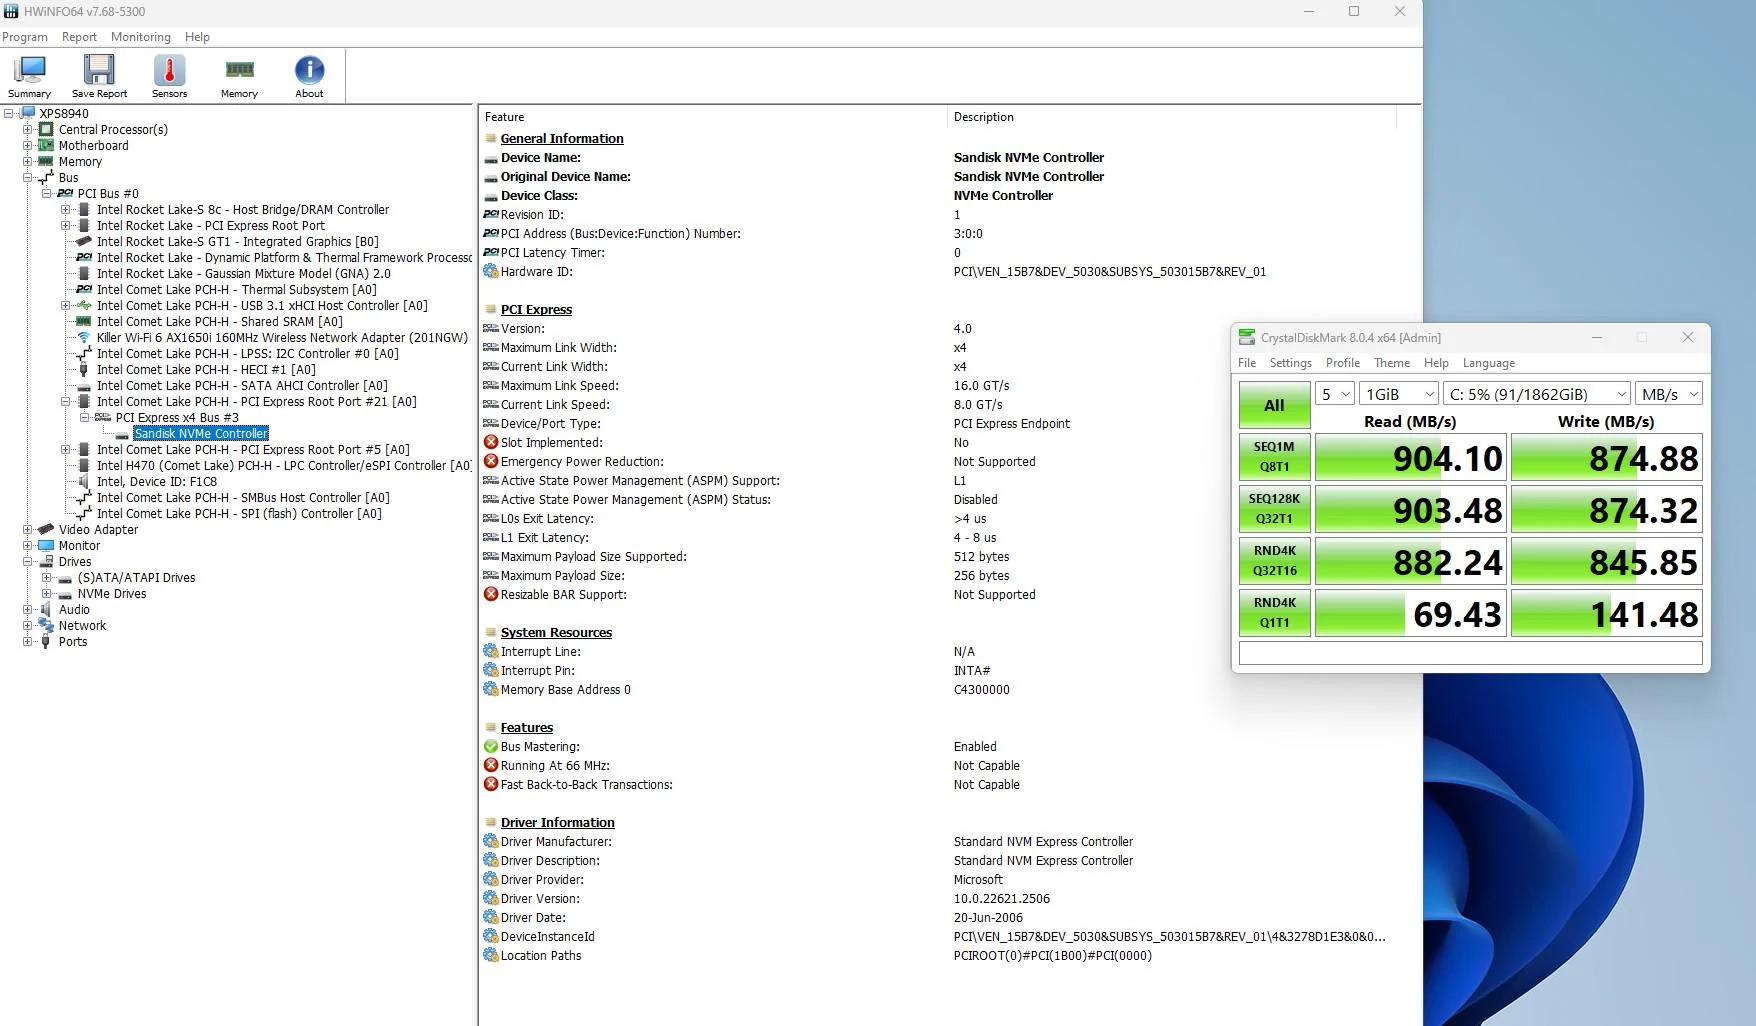Open the test count dropdown showing 5

1335,394
